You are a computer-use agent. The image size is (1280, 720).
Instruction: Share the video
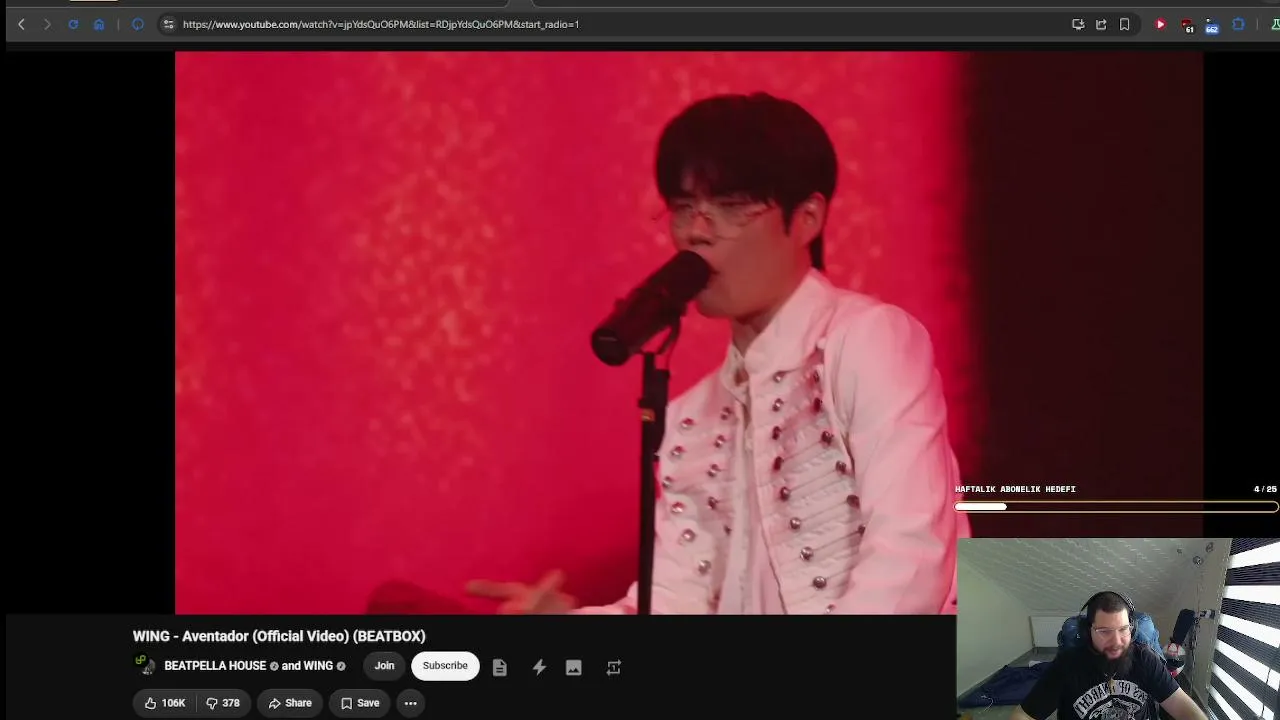click(x=290, y=703)
